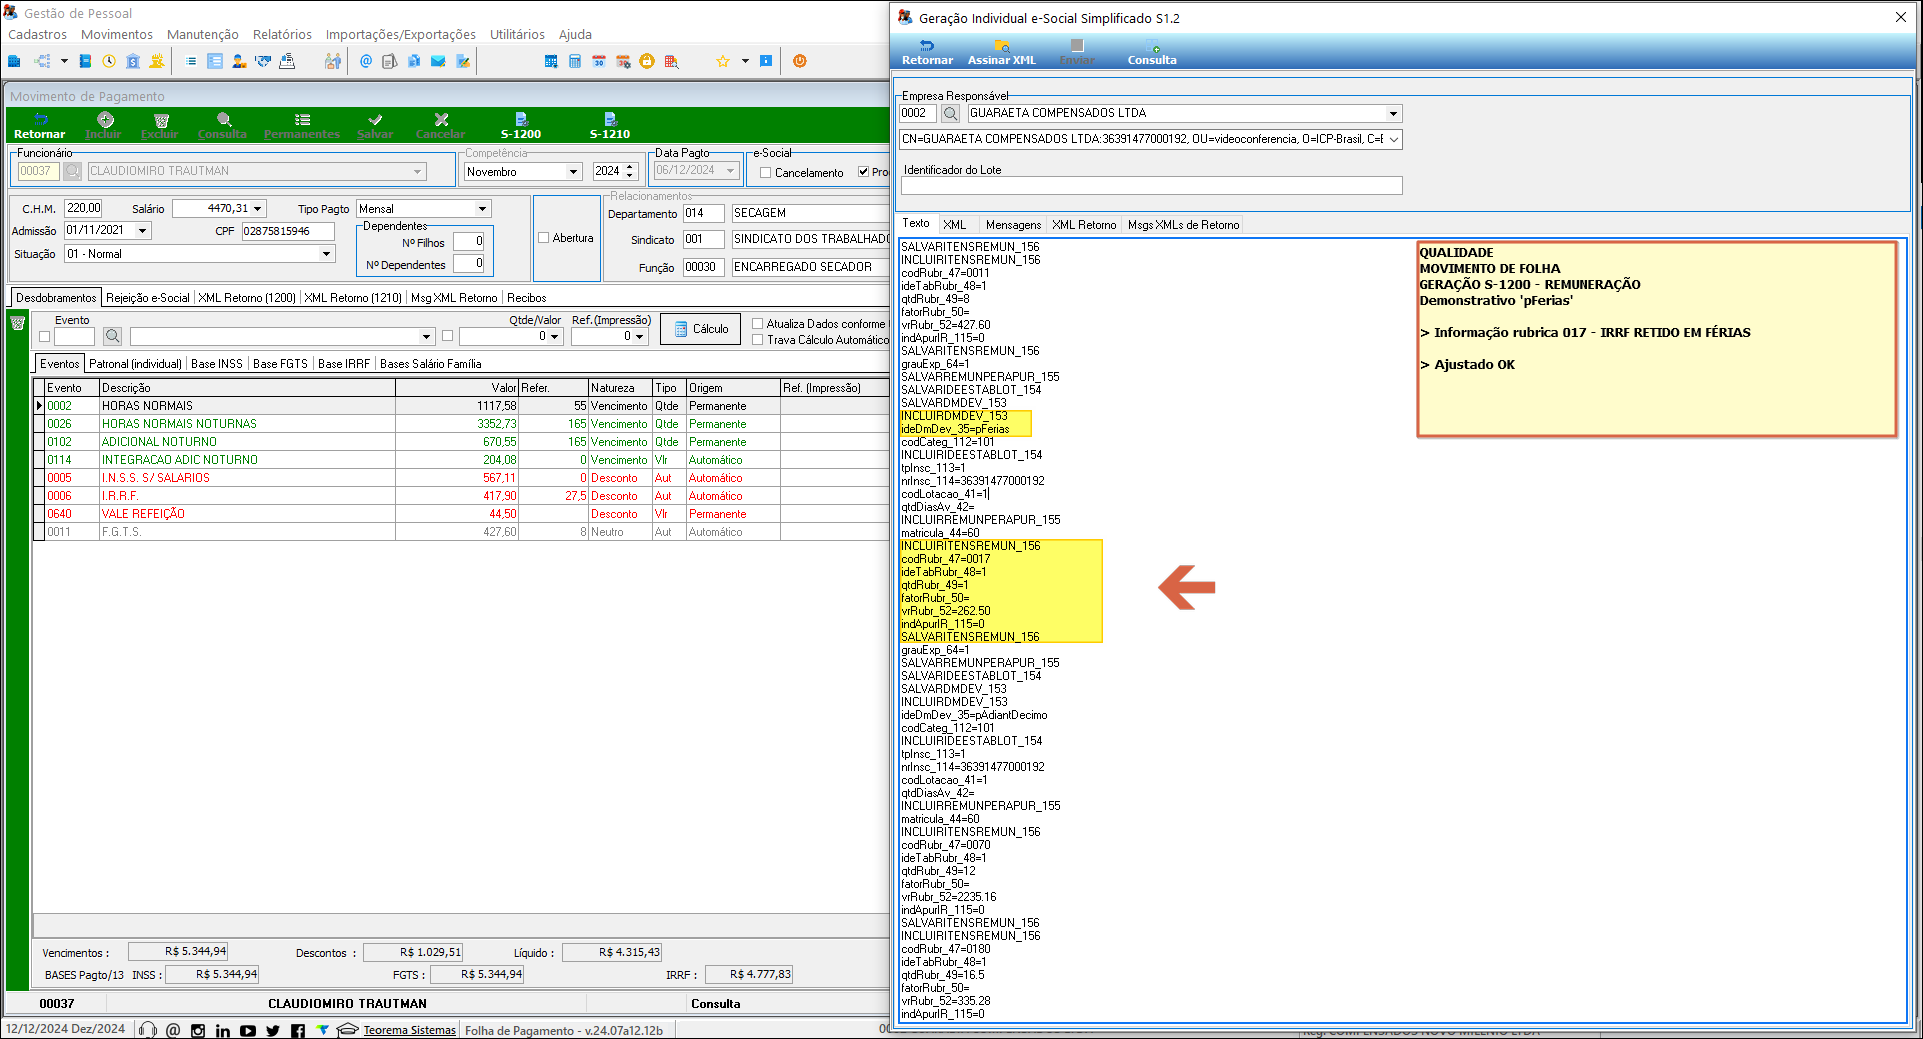
Task: Open the Qtde/Valor dropdown arrow
Action: [x=554, y=336]
